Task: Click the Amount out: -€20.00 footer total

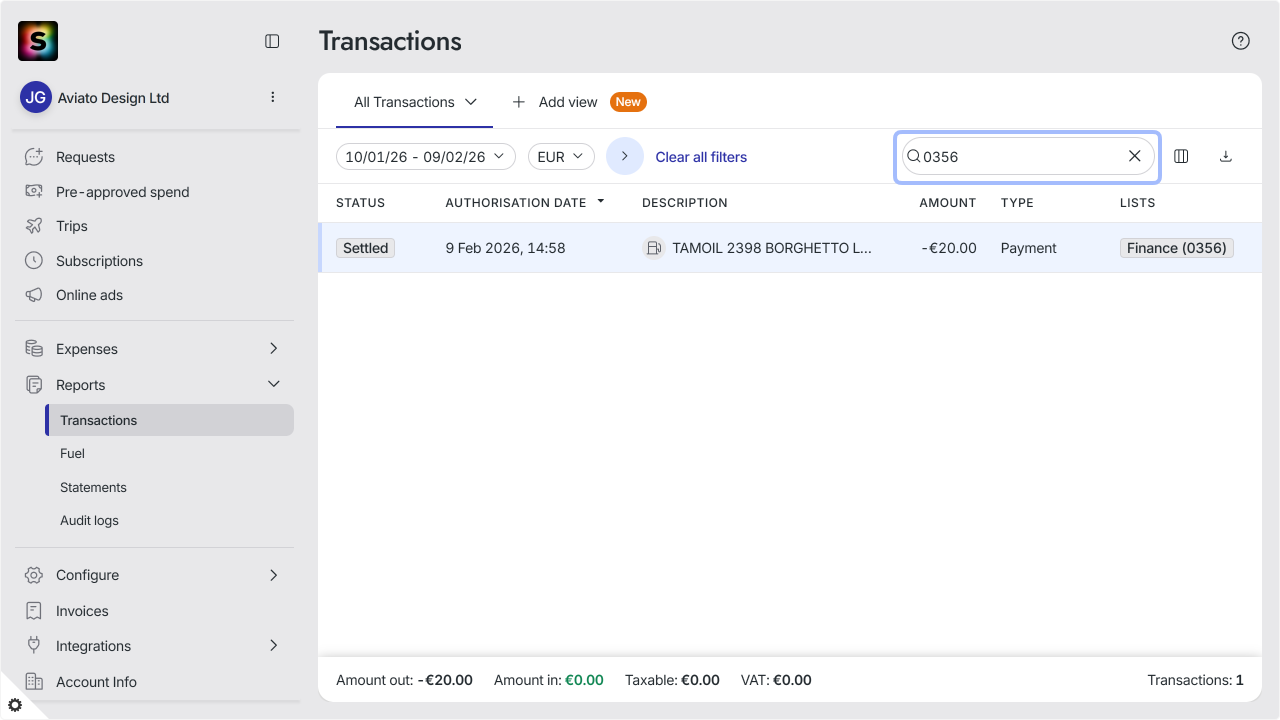Action: (404, 680)
